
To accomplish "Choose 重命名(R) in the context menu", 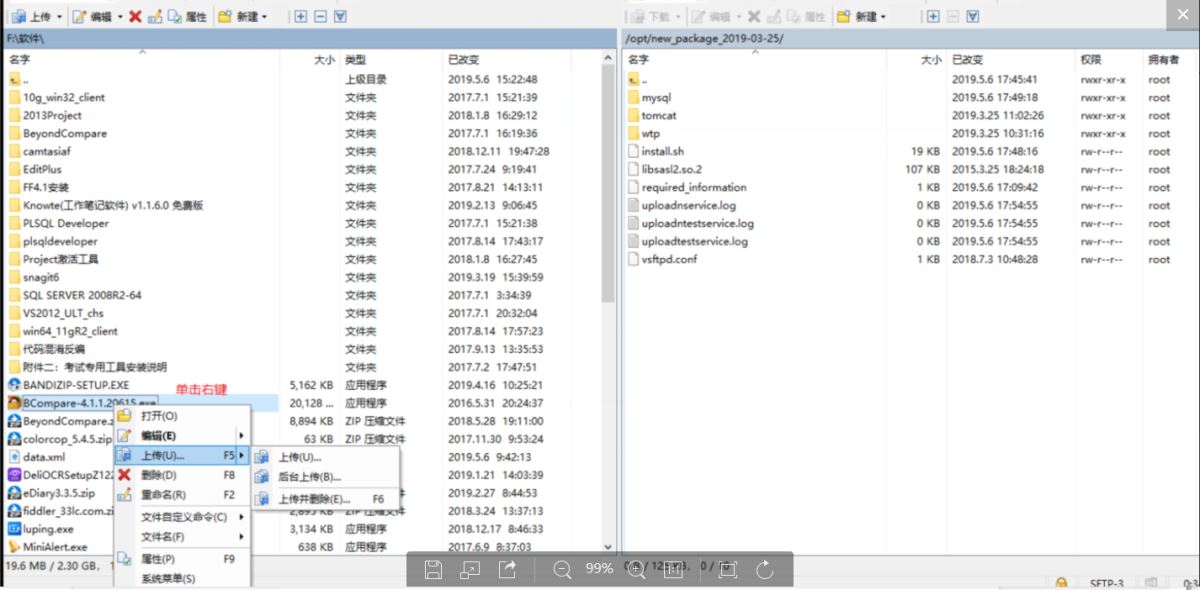I will tap(162, 495).
